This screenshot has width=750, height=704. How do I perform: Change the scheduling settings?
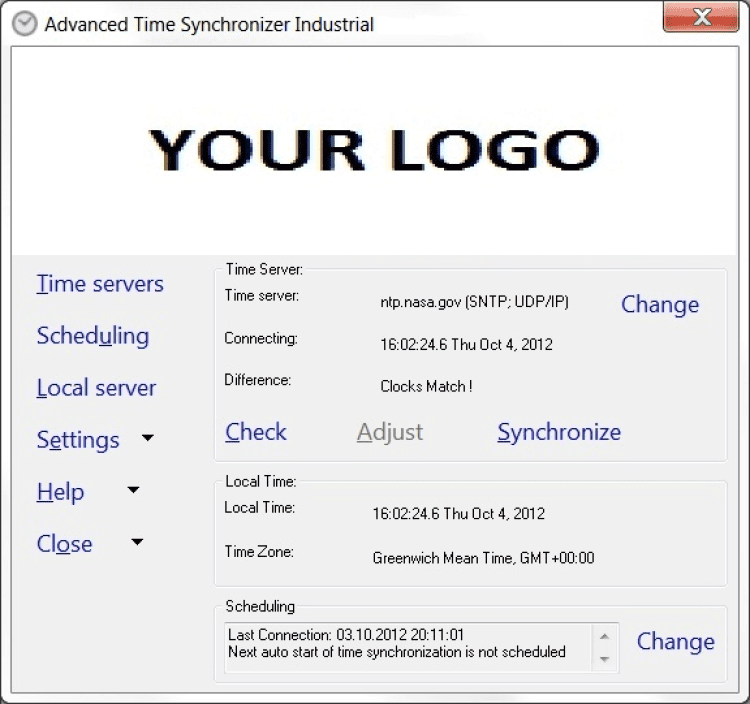676,641
